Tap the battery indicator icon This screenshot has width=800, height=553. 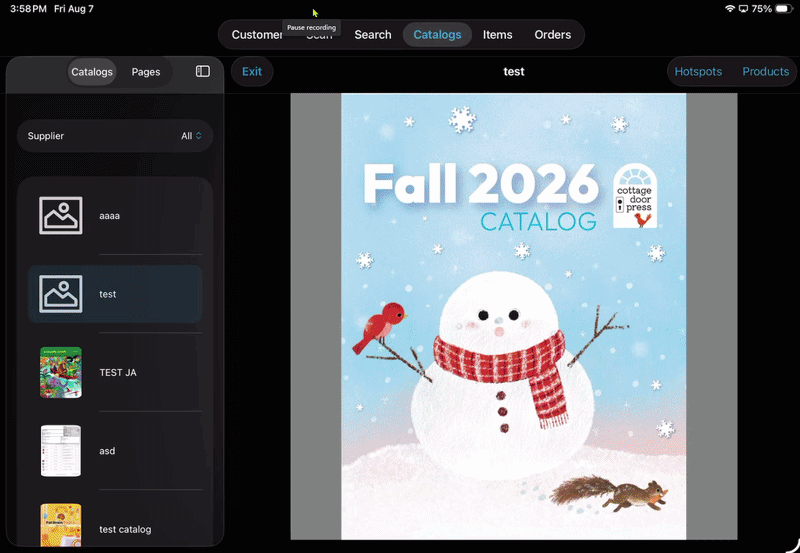(x=784, y=9)
